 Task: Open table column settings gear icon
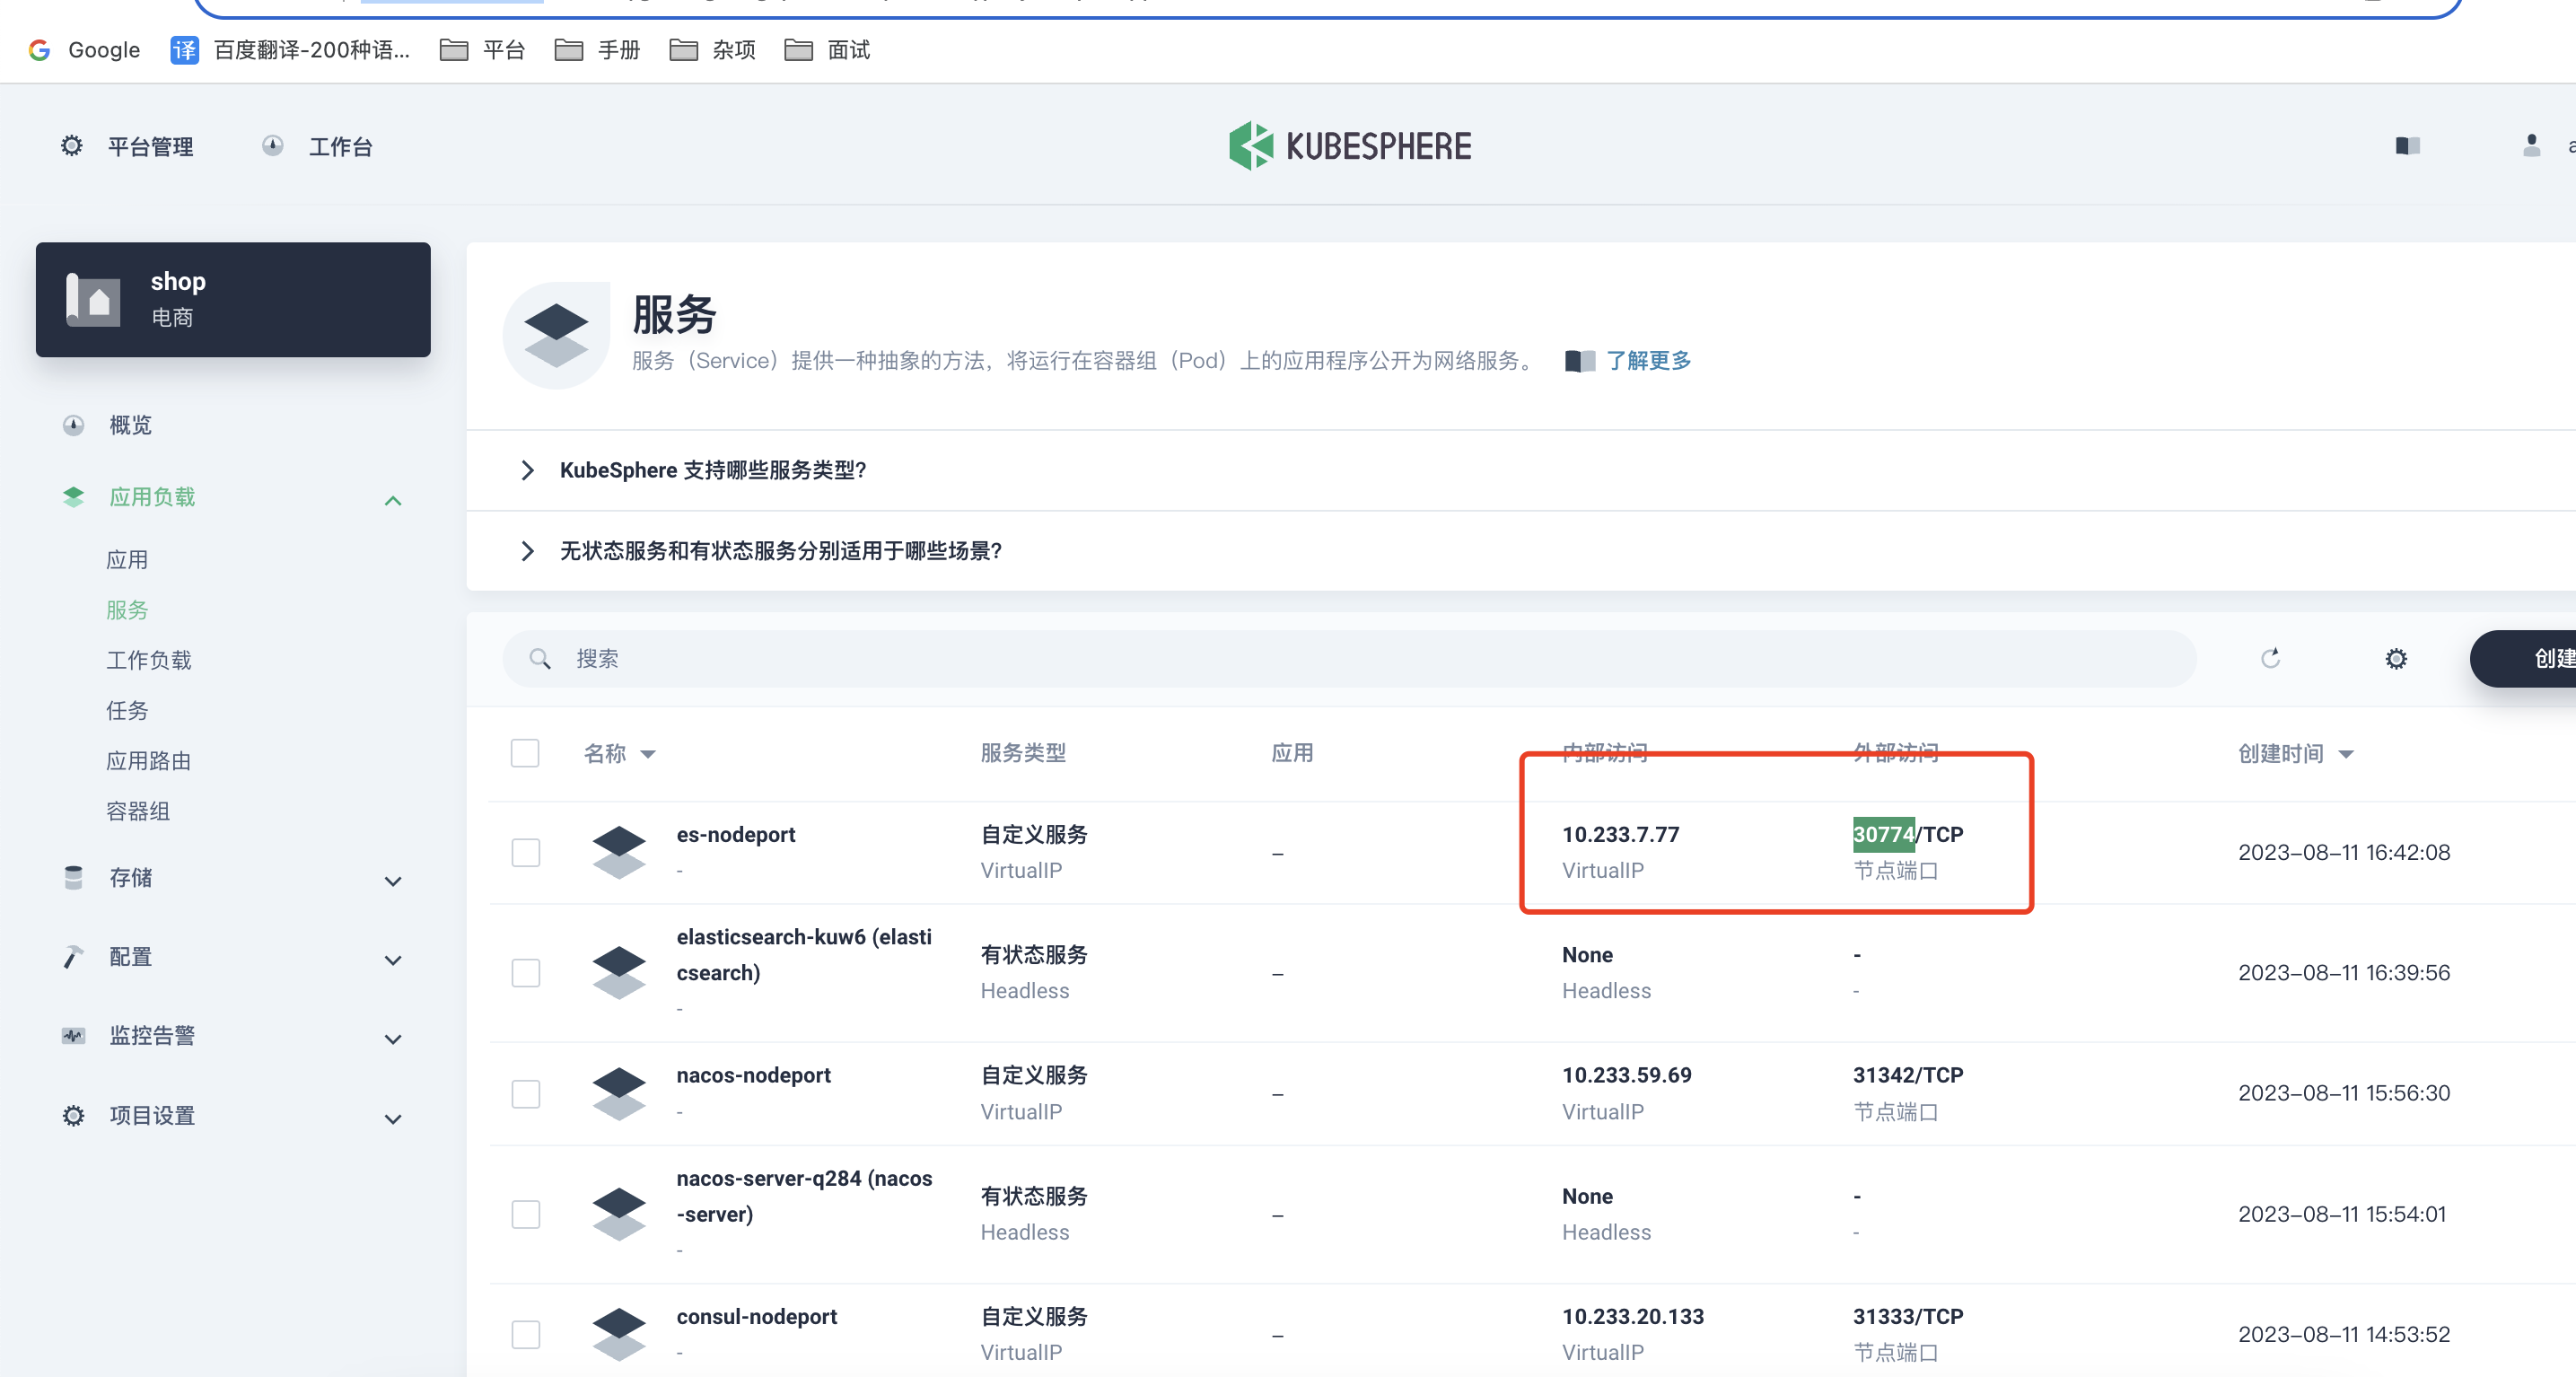coord(2396,658)
